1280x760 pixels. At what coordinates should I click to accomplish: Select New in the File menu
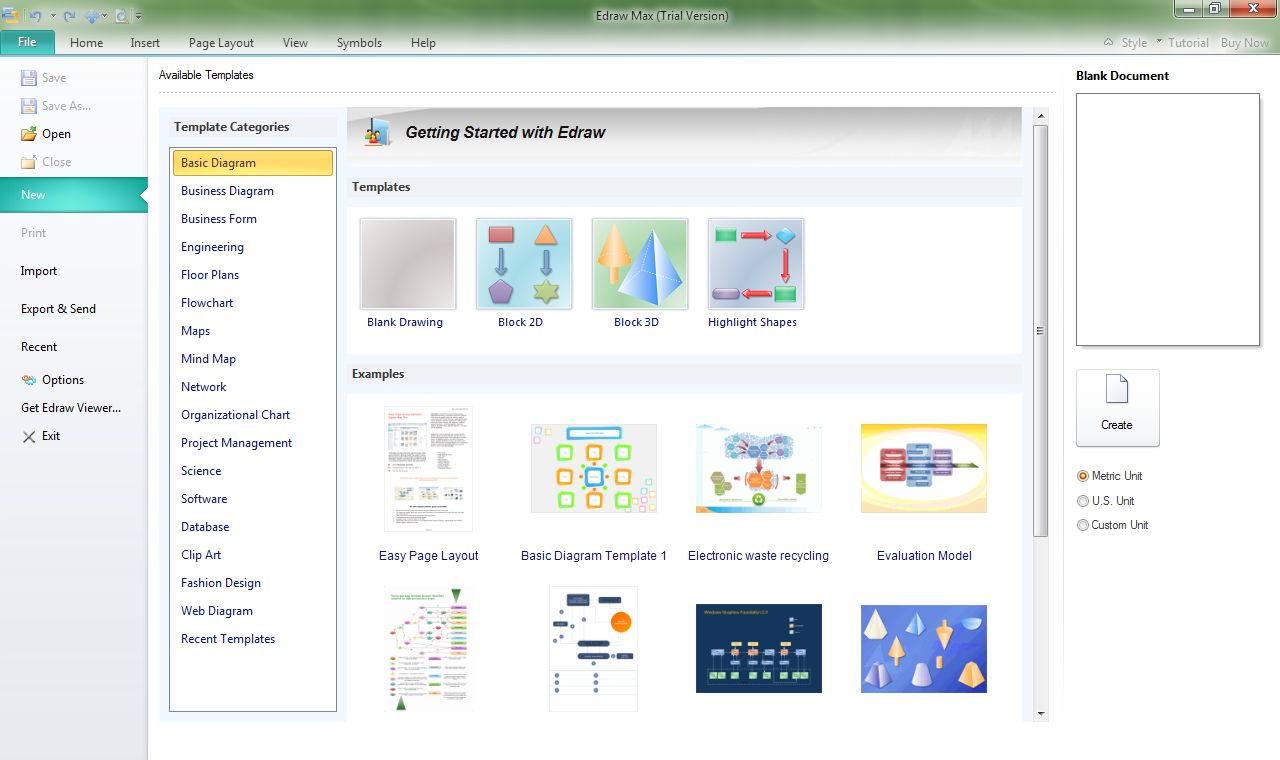pos(74,195)
